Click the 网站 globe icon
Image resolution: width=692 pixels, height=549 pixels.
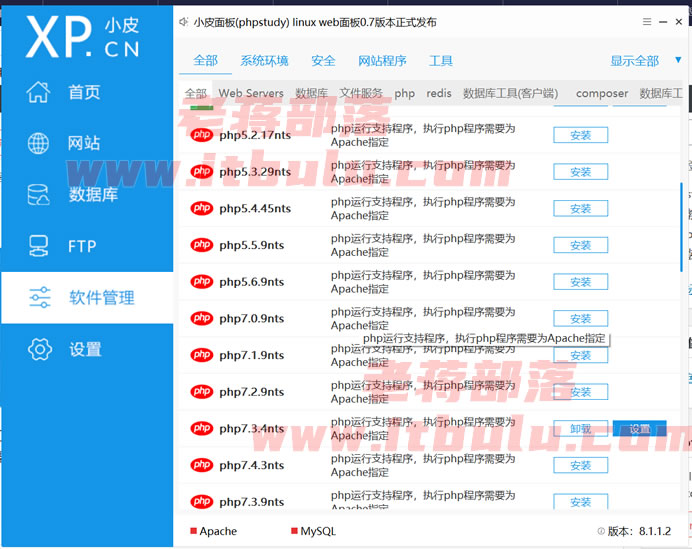[x=38, y=143]
